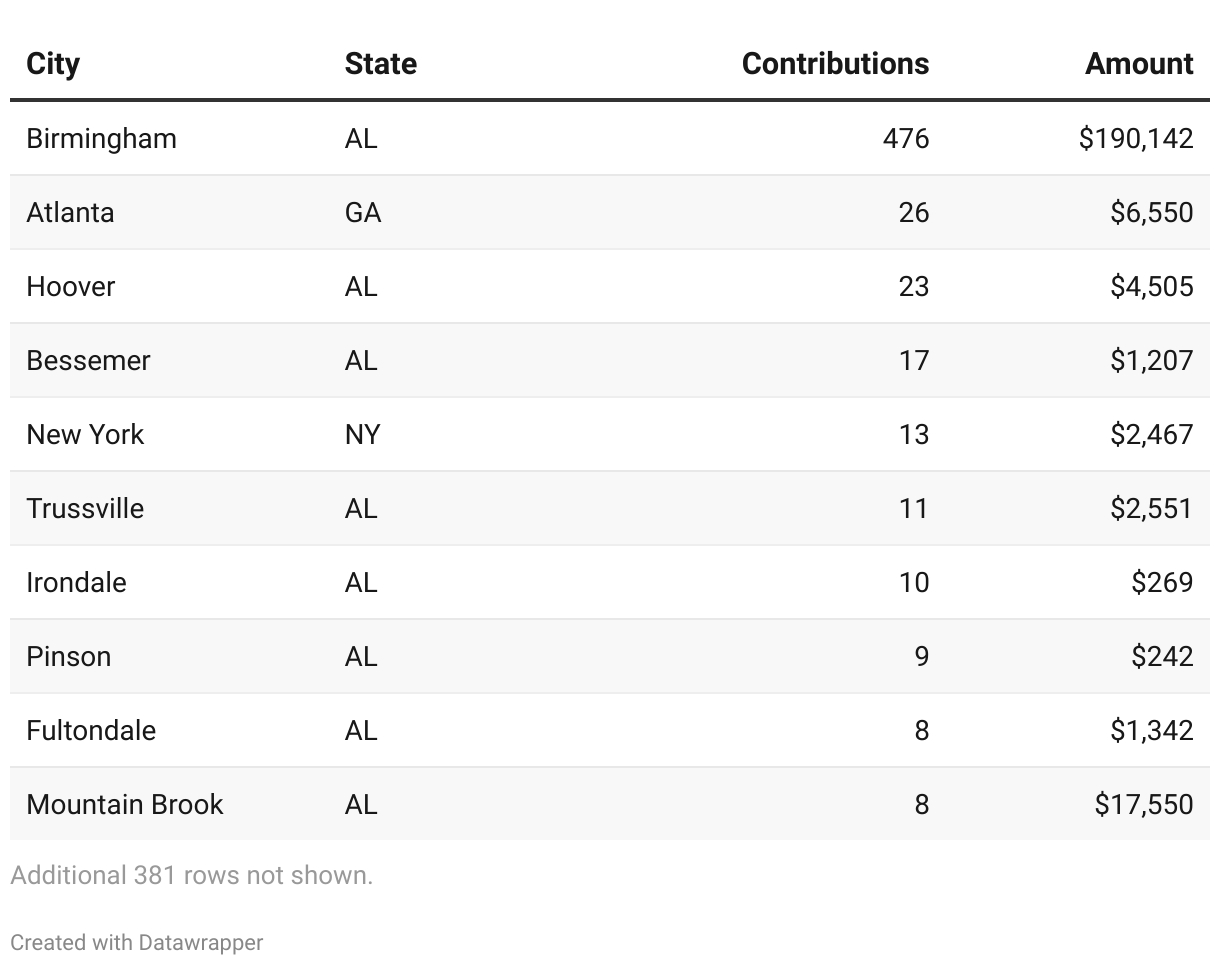Click the Bessemer city cell
The height and width of the screenshot is (966, 1220).
coord(88,360)
